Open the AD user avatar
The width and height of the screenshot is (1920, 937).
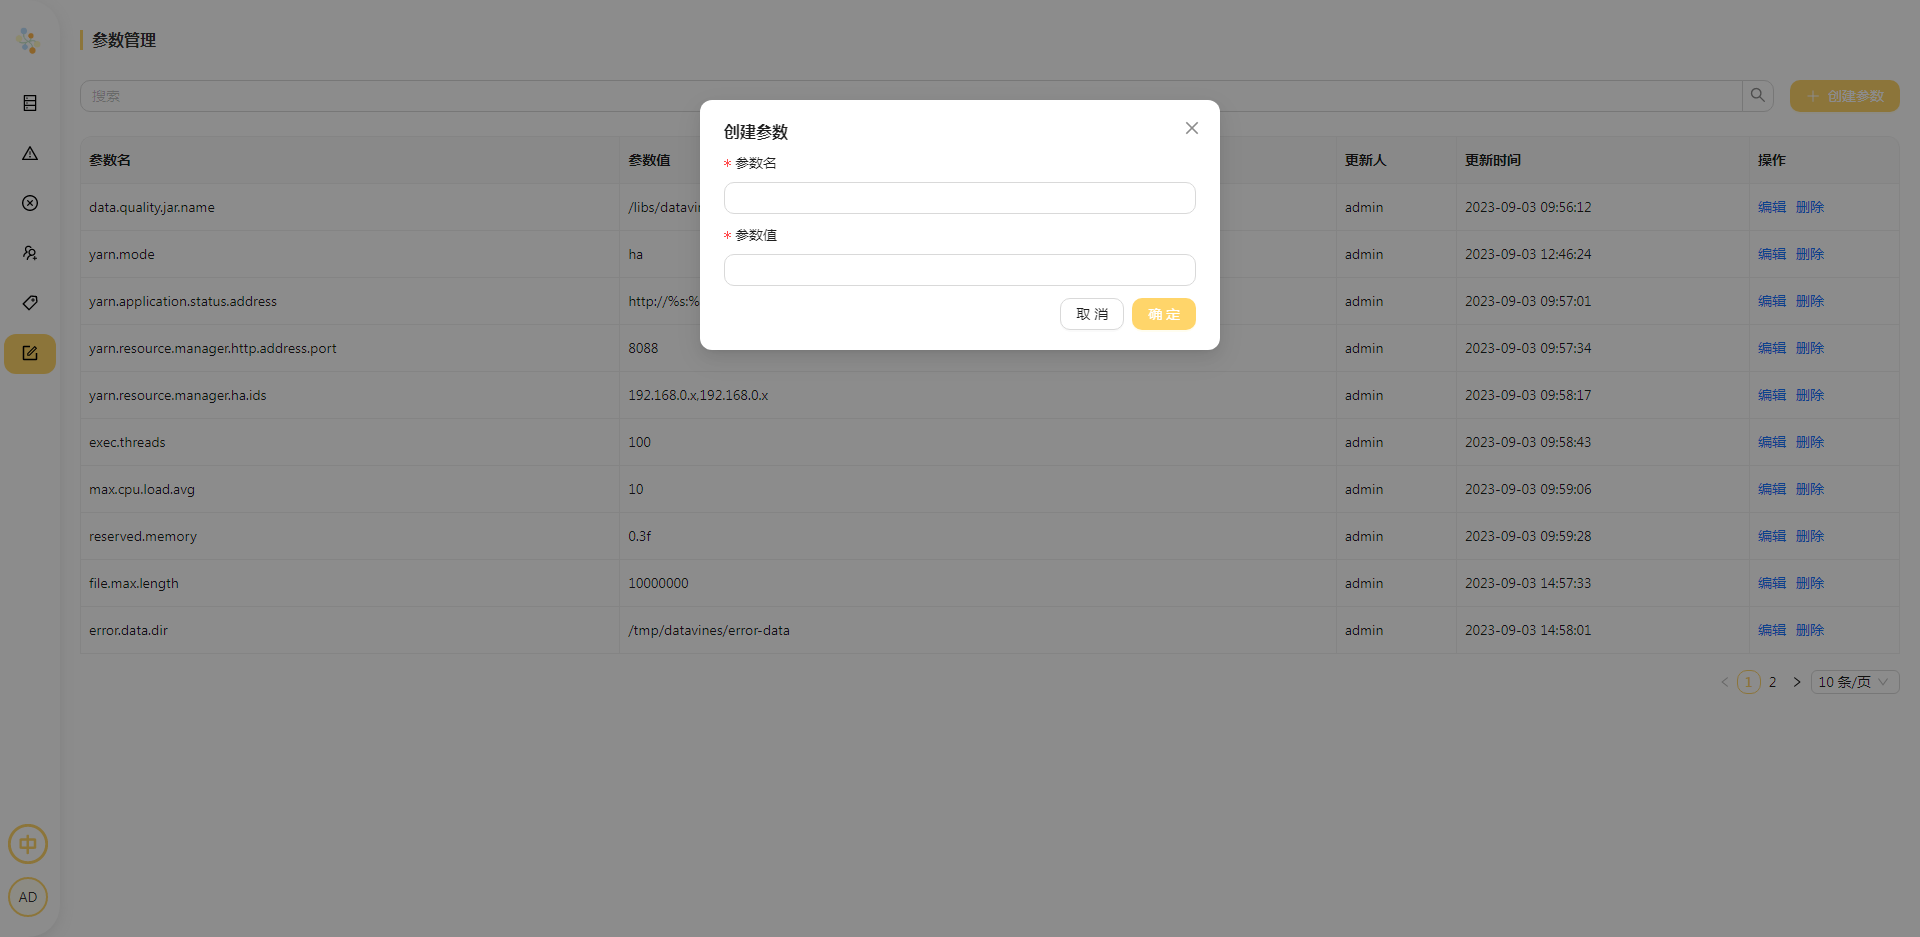tap(28, 897)
